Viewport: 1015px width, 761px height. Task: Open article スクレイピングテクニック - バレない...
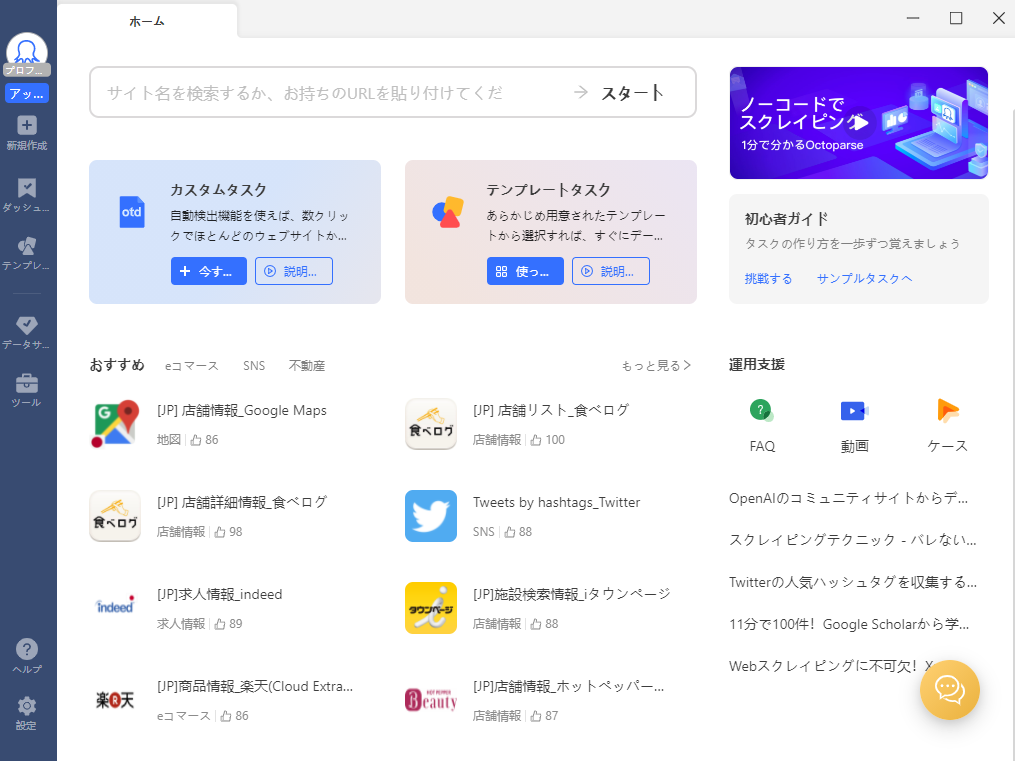(x=853, y=540)
